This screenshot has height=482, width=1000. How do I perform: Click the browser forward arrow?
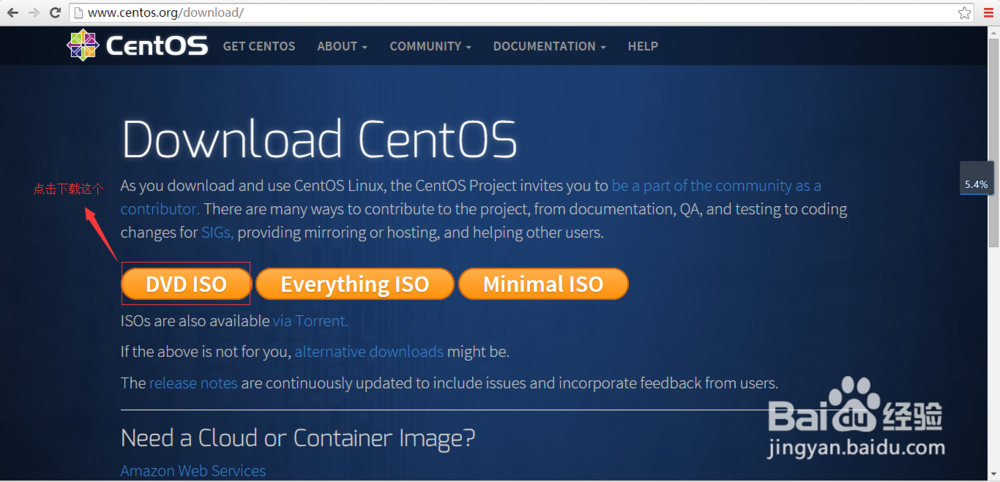33,12
